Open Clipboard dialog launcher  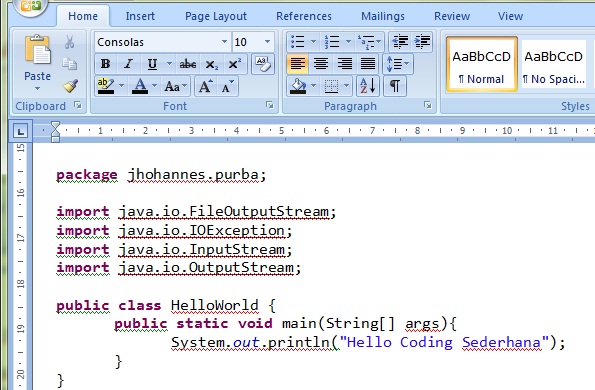(78, 105)
